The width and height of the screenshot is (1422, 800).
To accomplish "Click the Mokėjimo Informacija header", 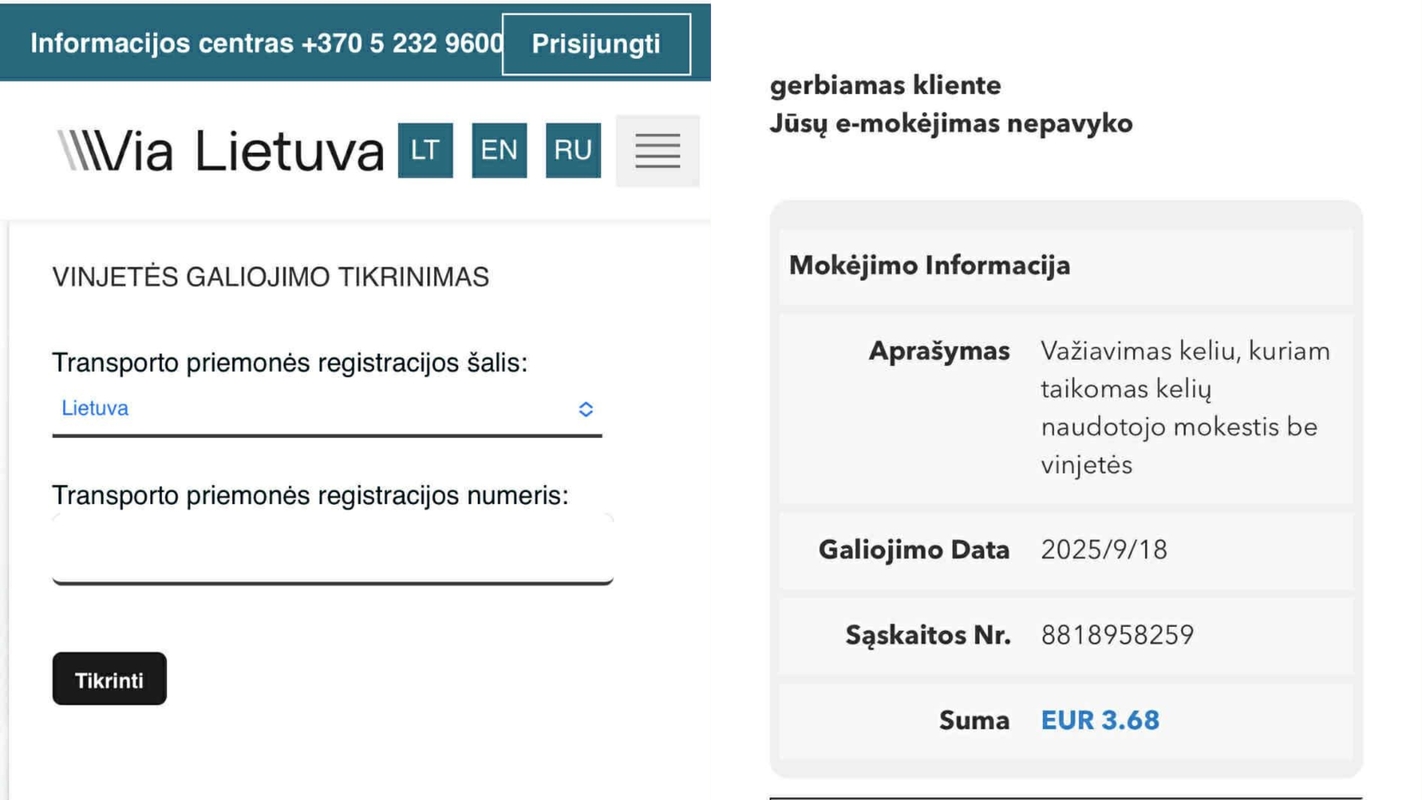I will pos(930,265).
